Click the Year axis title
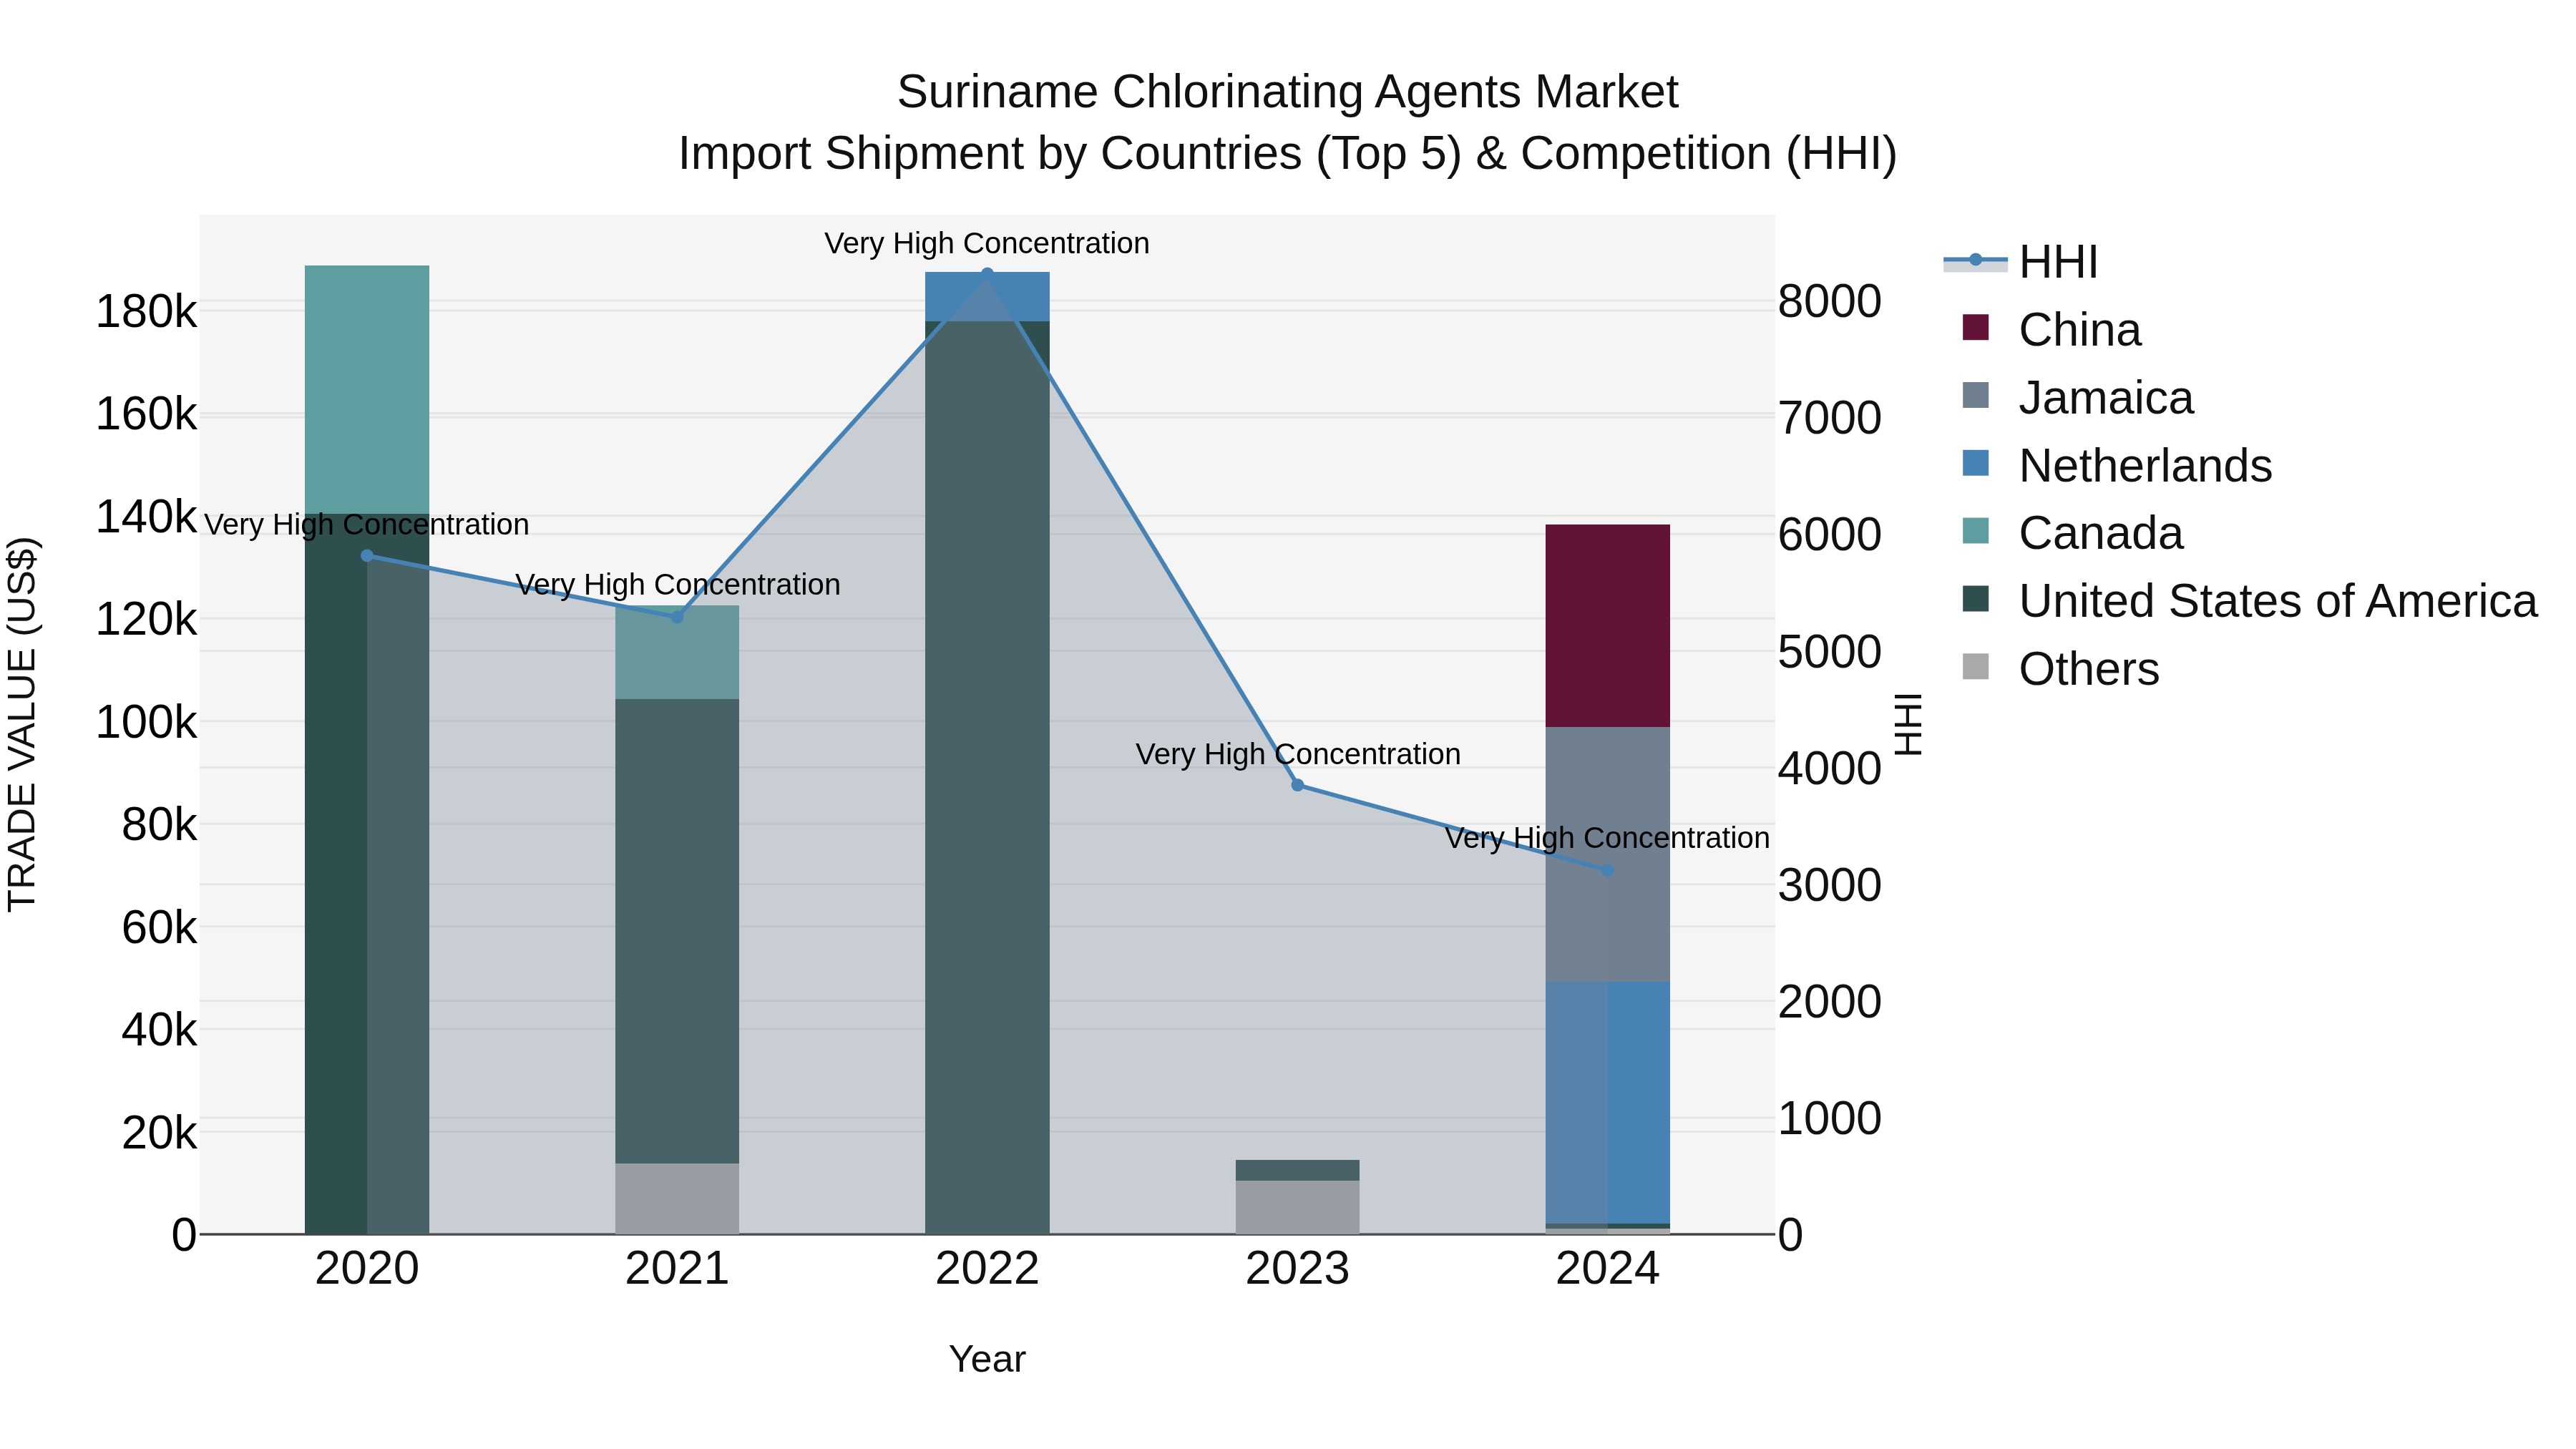The image size is (2576, 1449). tap(987, 1360)
